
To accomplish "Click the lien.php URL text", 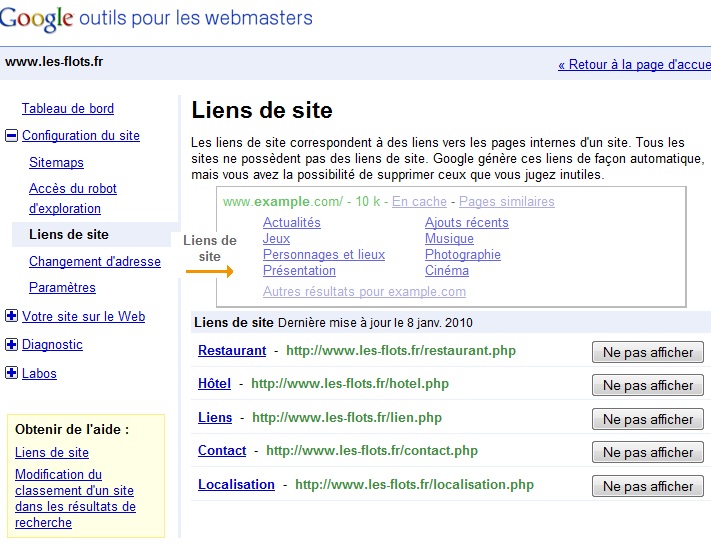I will (x=346, y=417).
